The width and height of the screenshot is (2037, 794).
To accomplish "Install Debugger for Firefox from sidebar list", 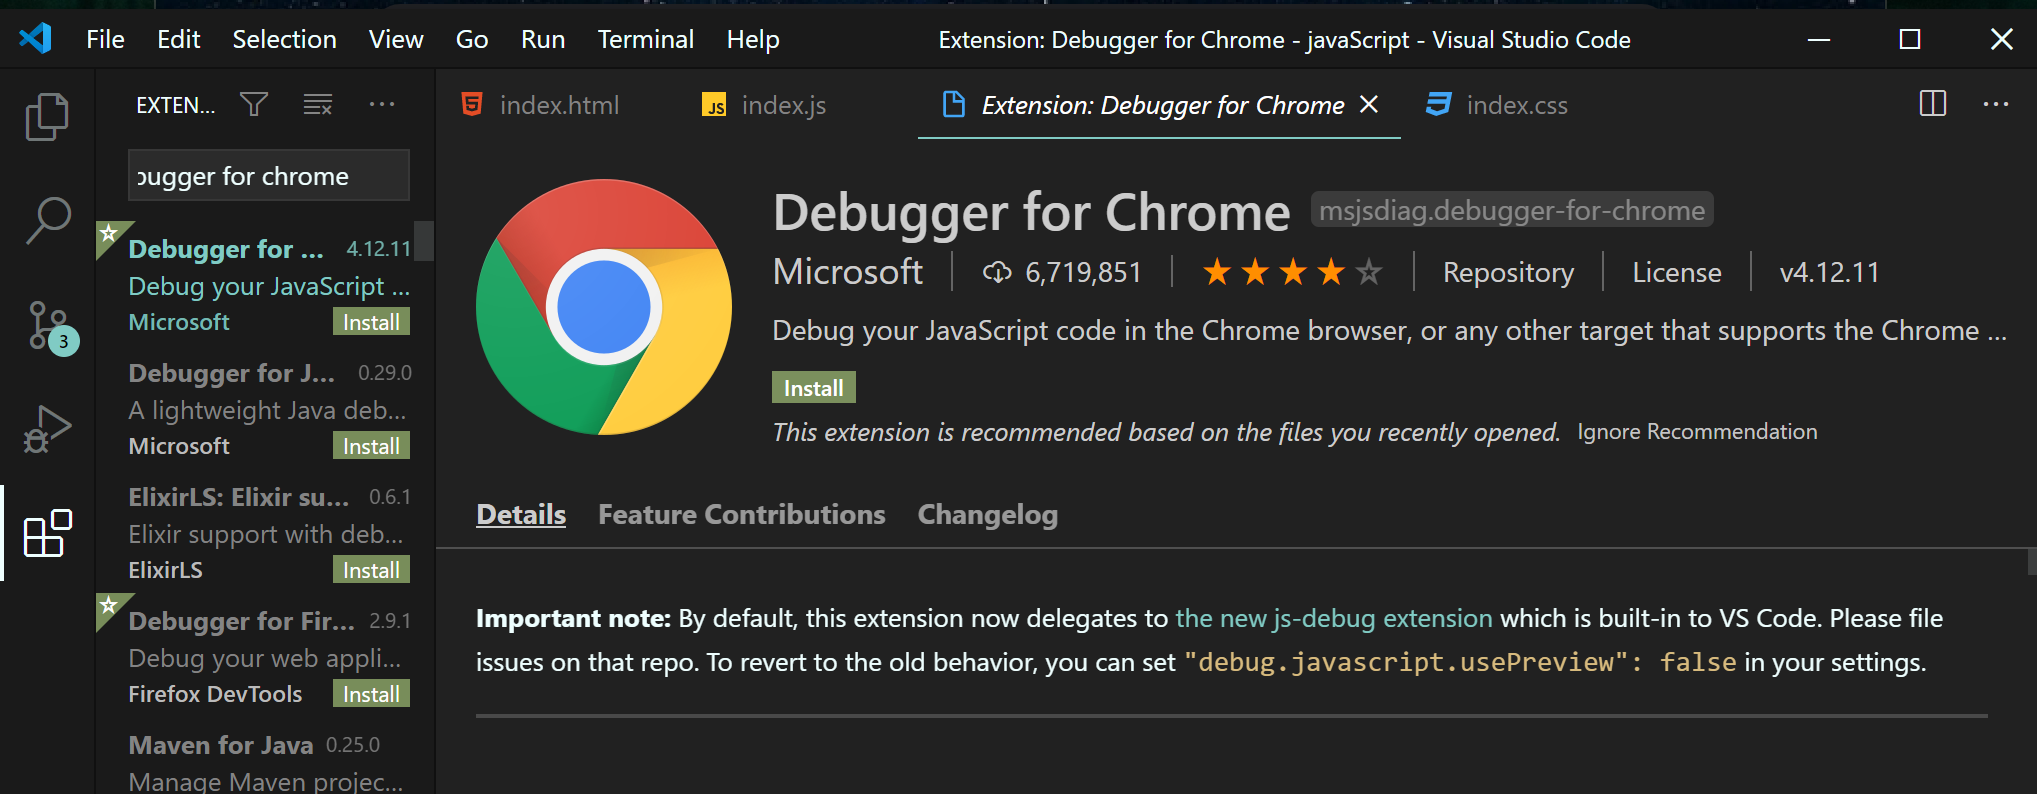I will coord(371,694).
